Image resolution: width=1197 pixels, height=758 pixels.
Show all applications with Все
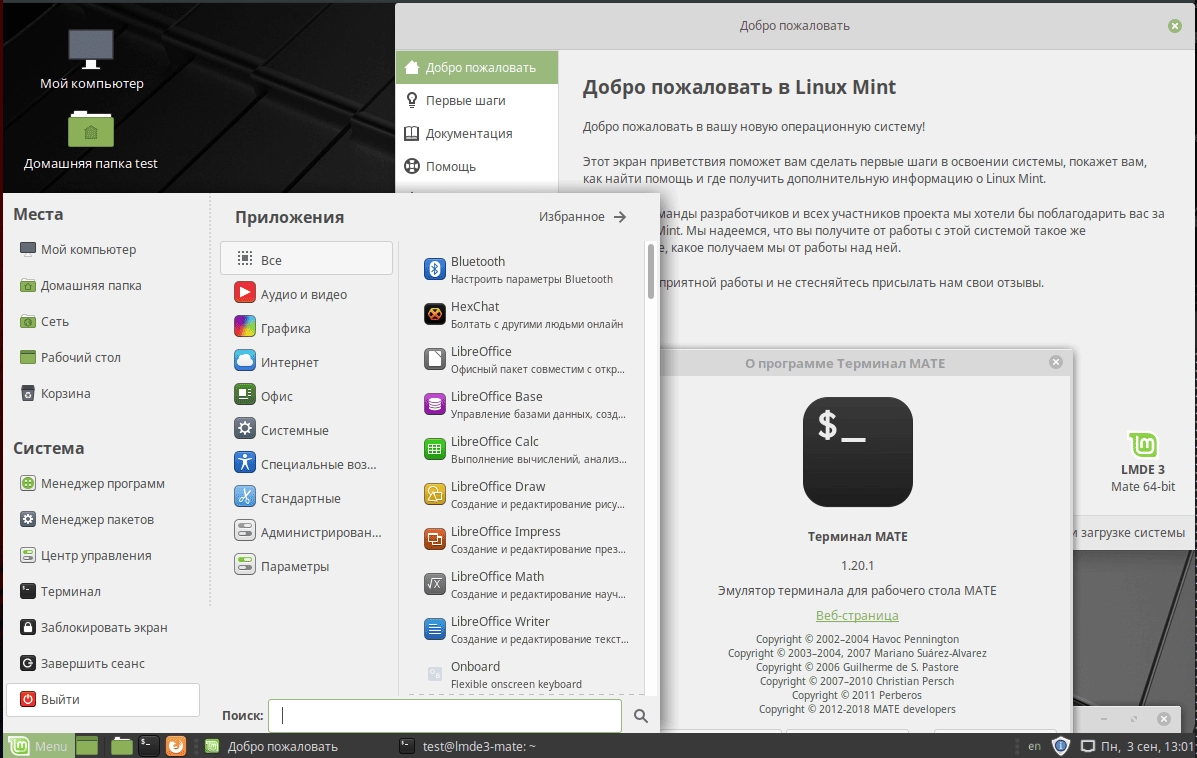pyautogui.click(x=306, y=259)
